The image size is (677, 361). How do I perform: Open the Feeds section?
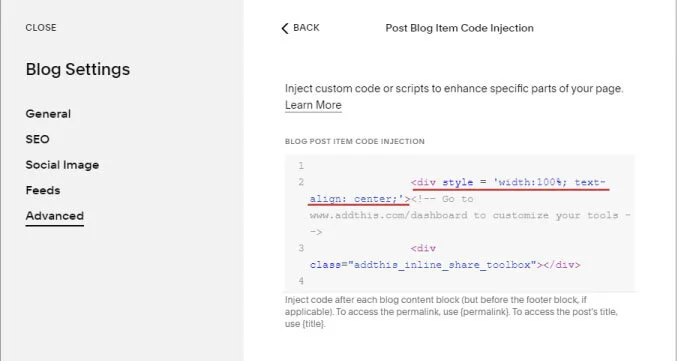coord(43,190)
